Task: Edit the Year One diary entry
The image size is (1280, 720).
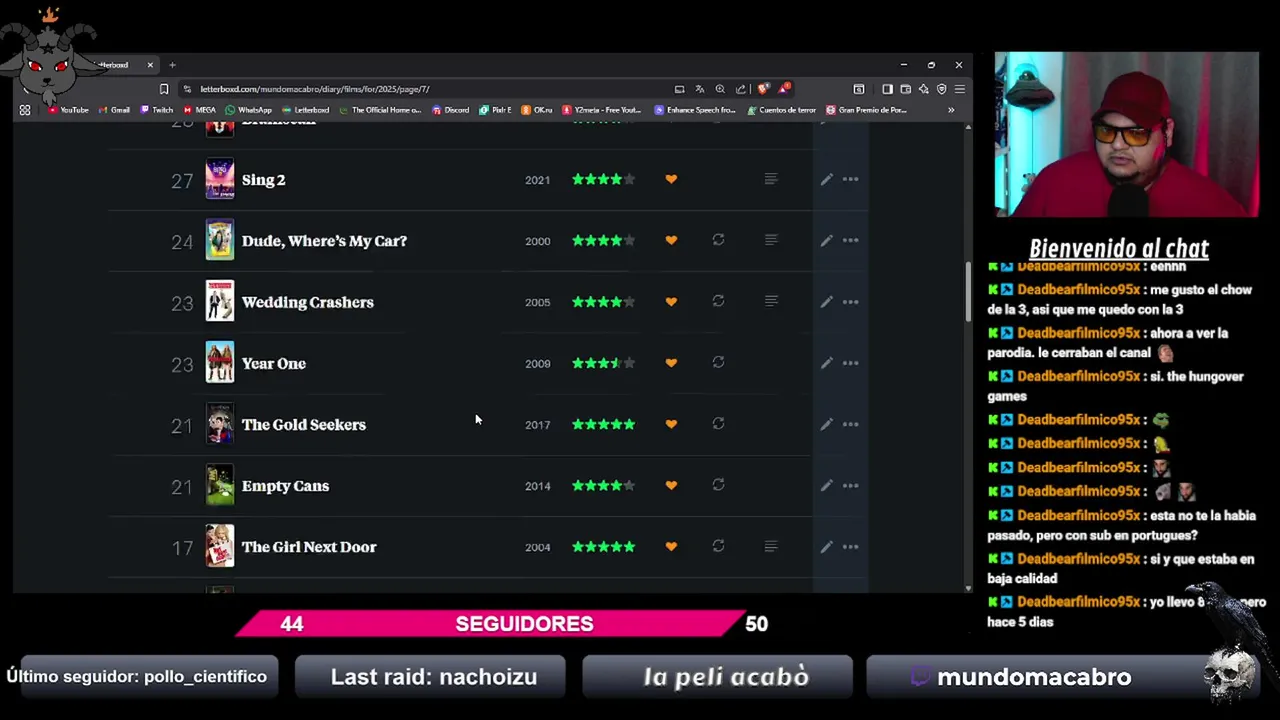Action: [x=826, y=363]
